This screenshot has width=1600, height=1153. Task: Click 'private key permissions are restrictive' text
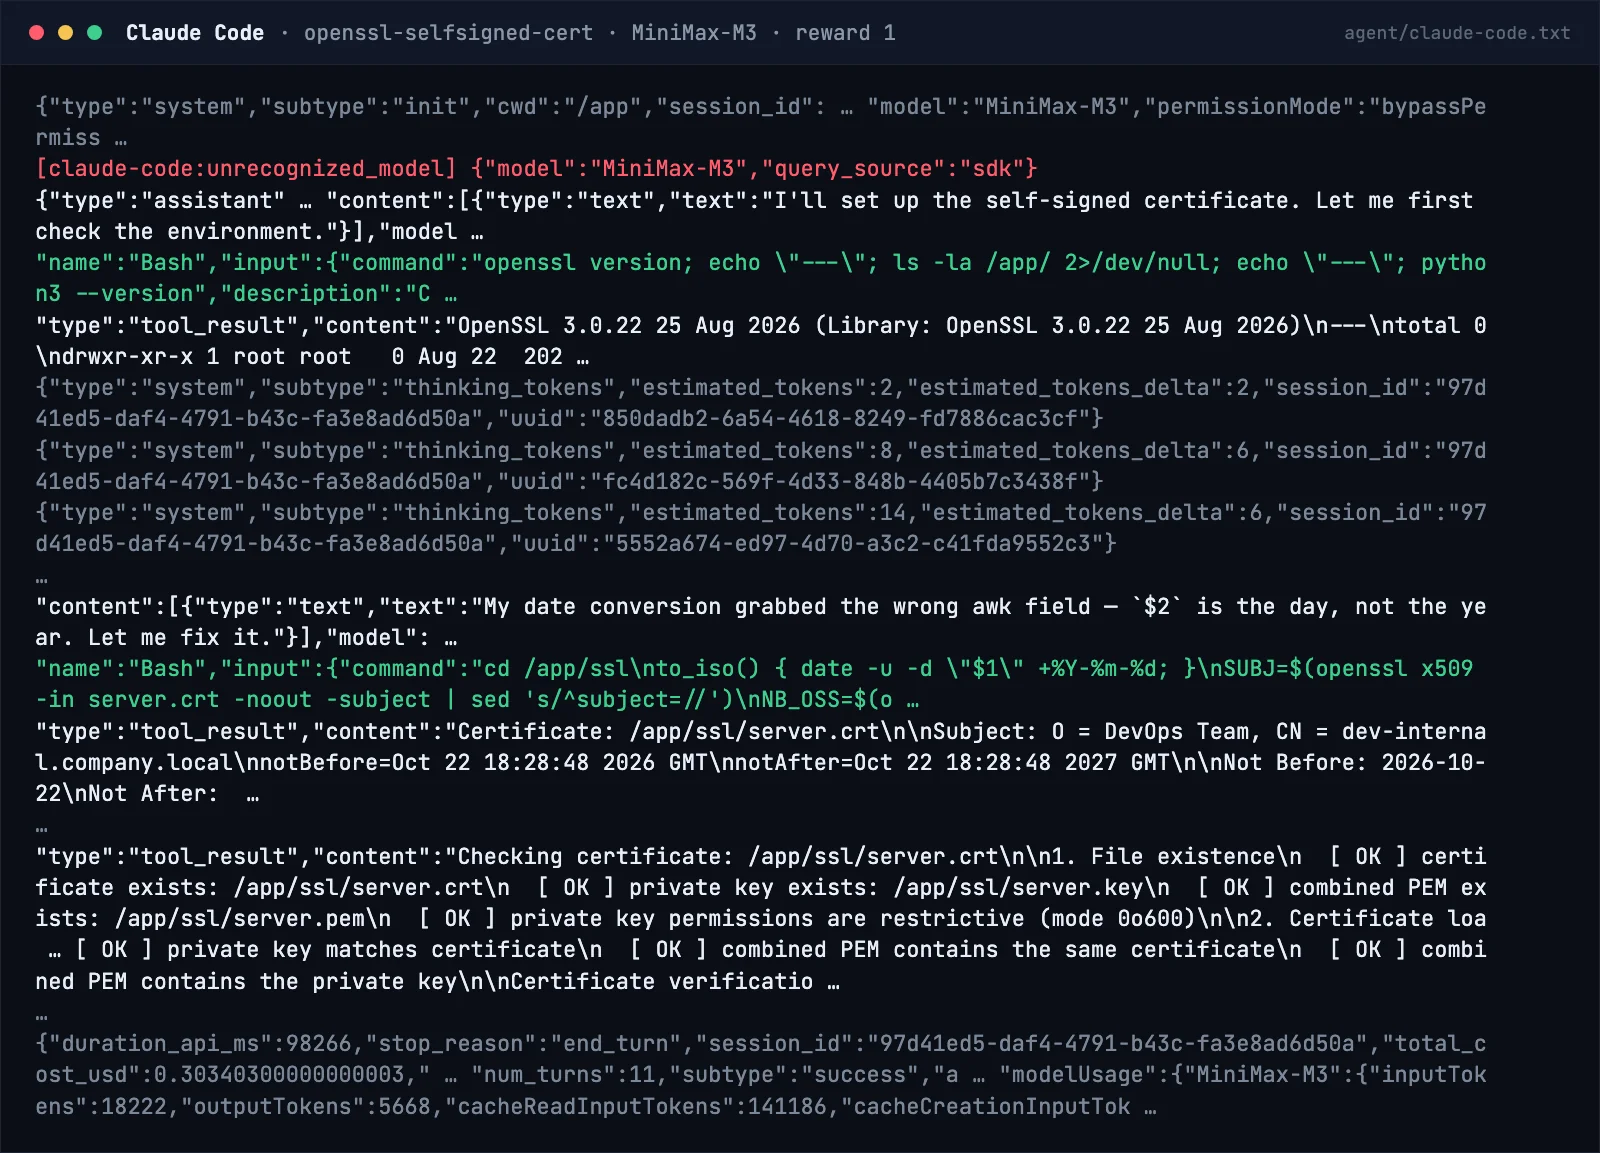click(767, 918)
